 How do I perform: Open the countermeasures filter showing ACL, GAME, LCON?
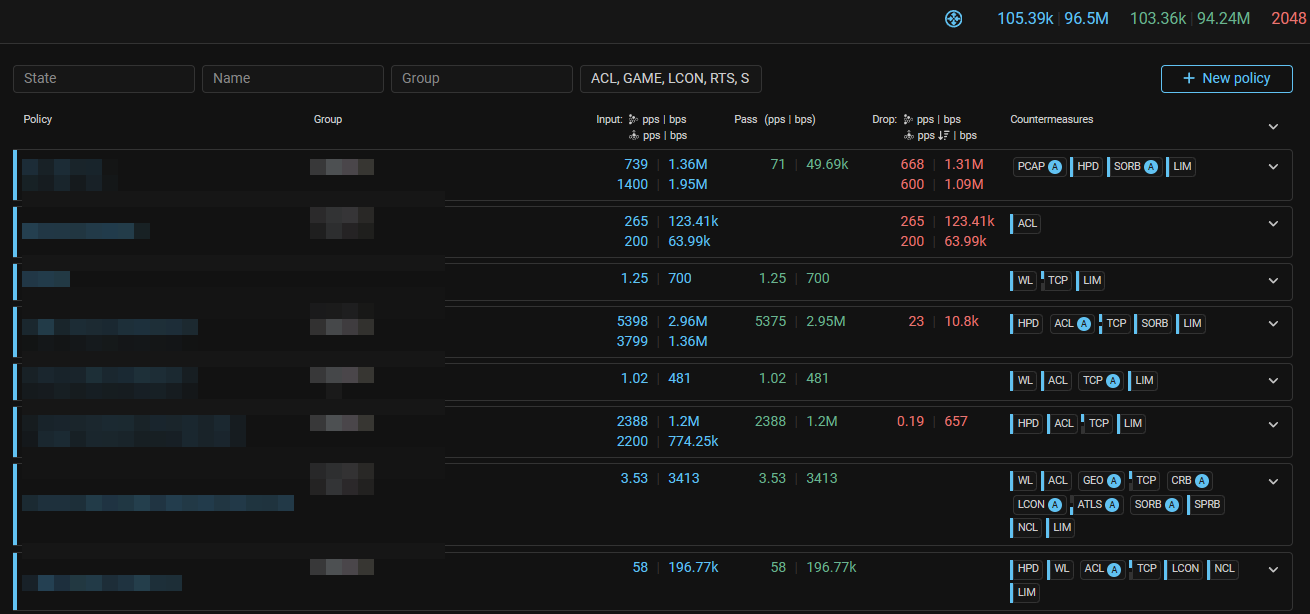point(670,79)
